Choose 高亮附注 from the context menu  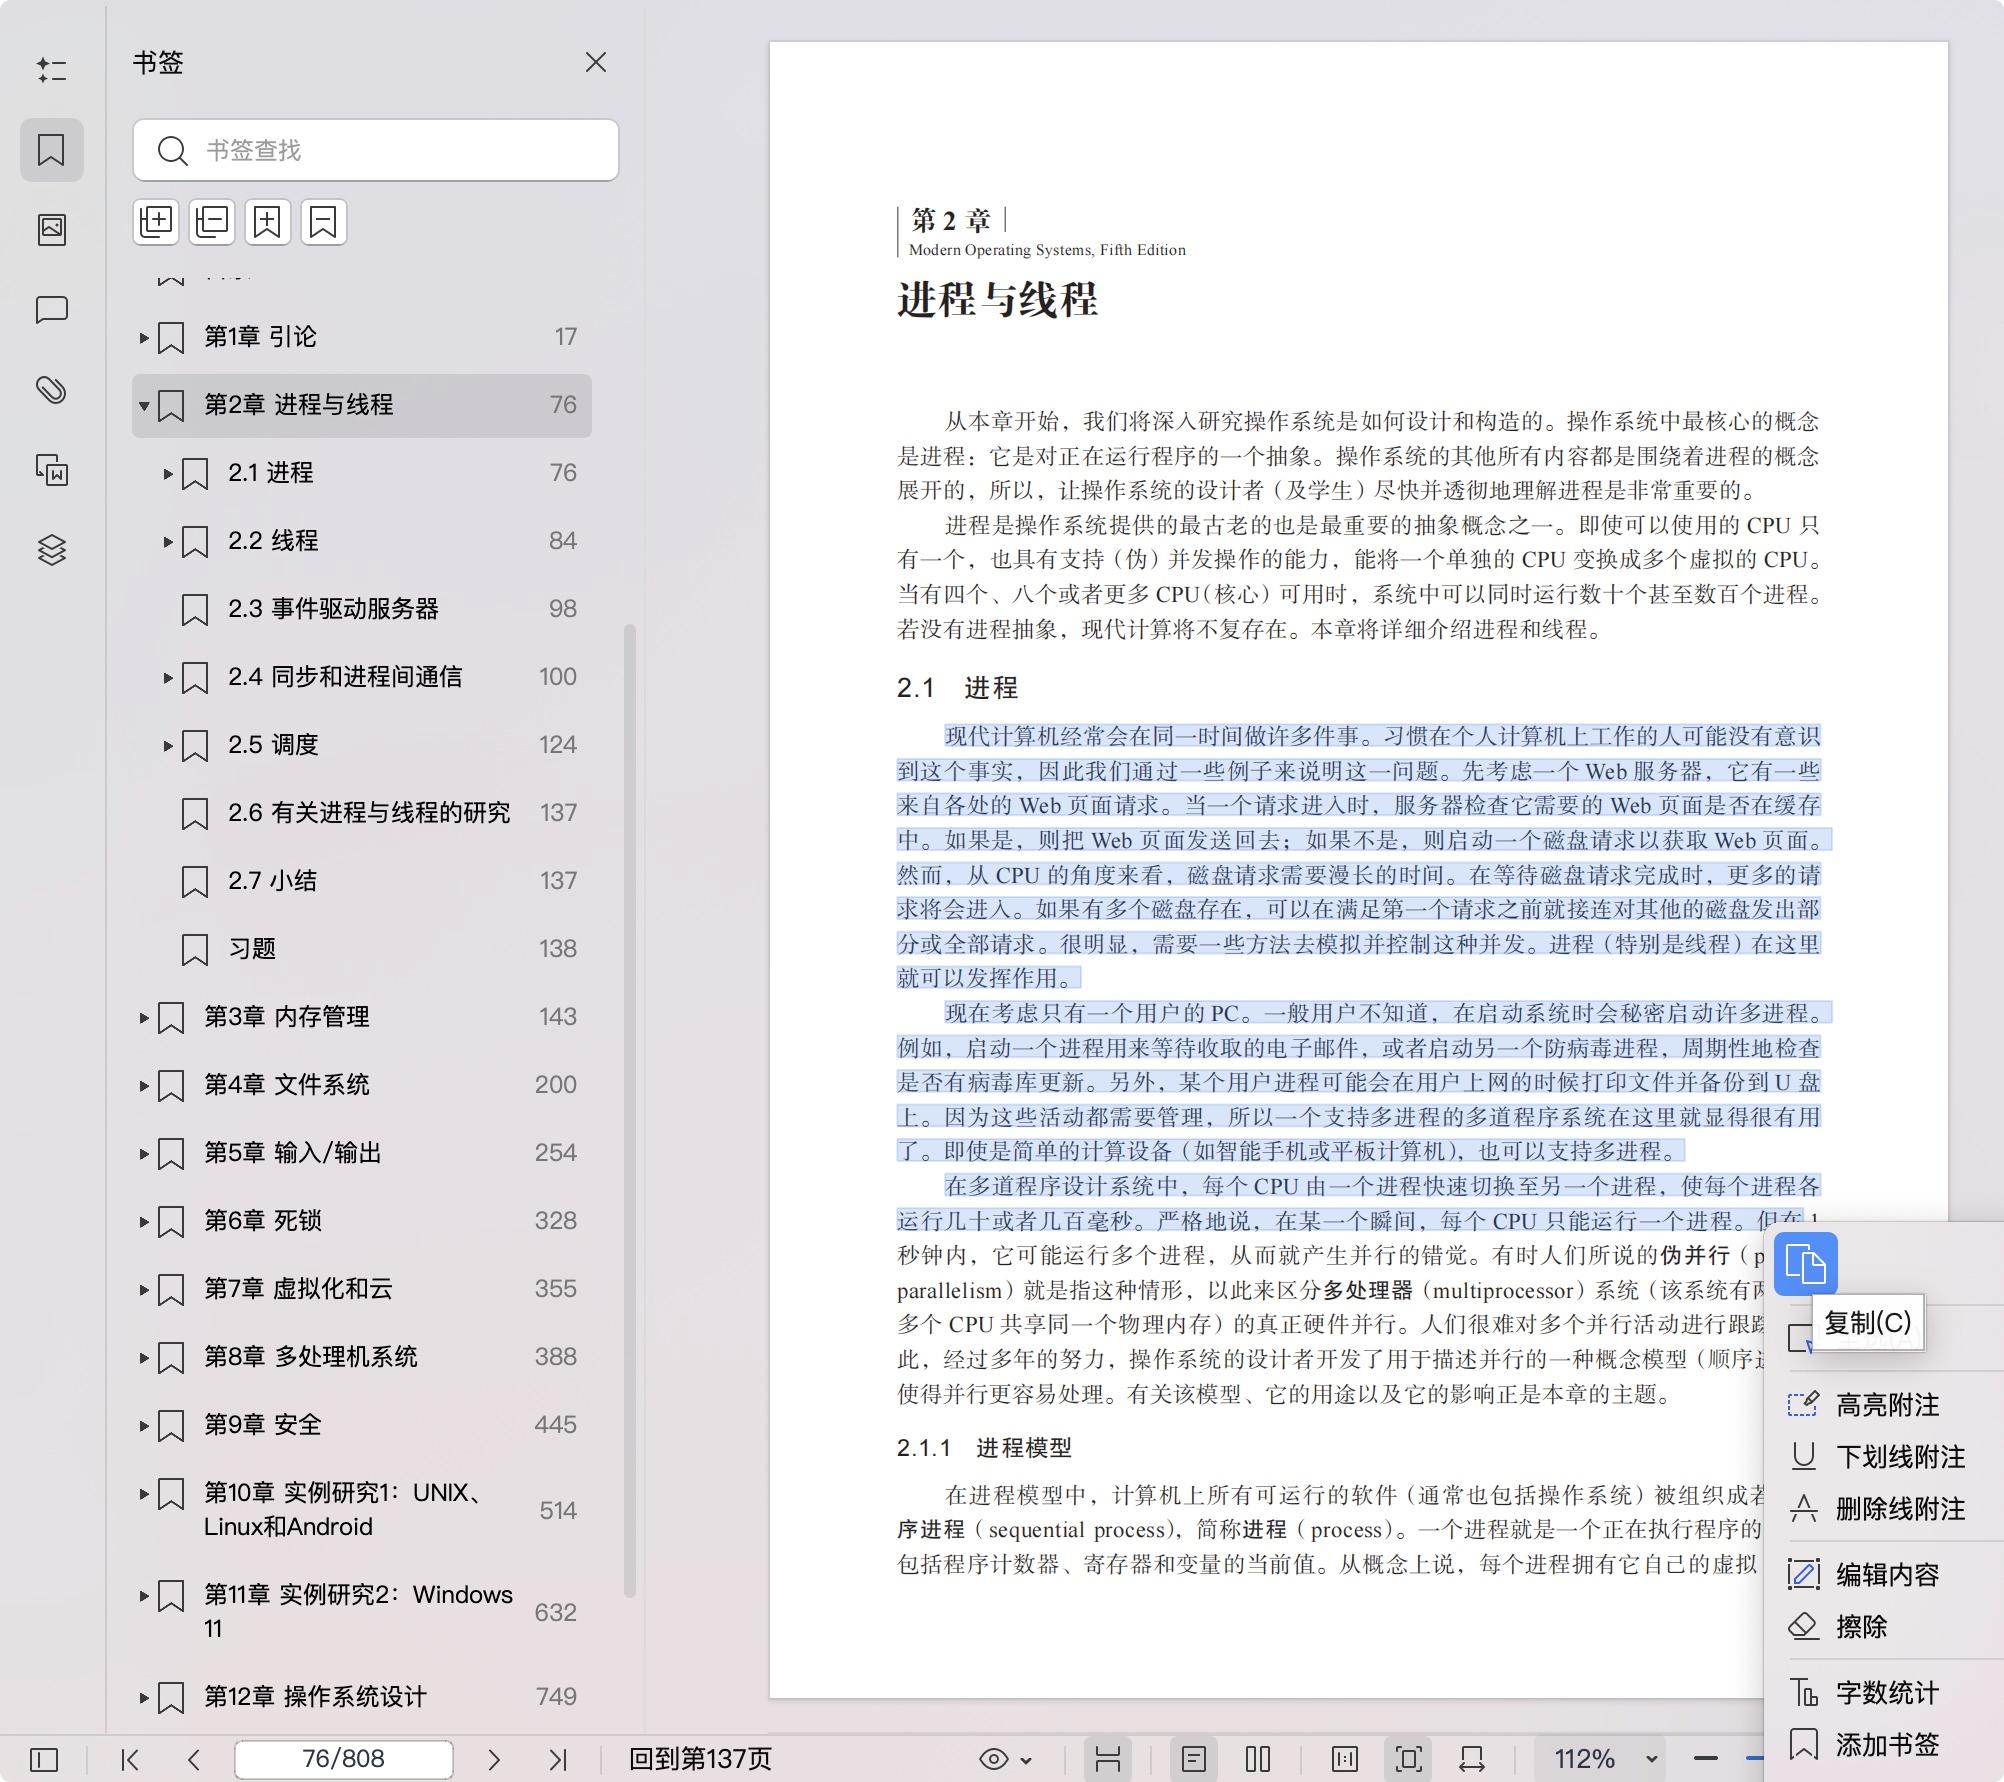(x=1886, y=1405)
